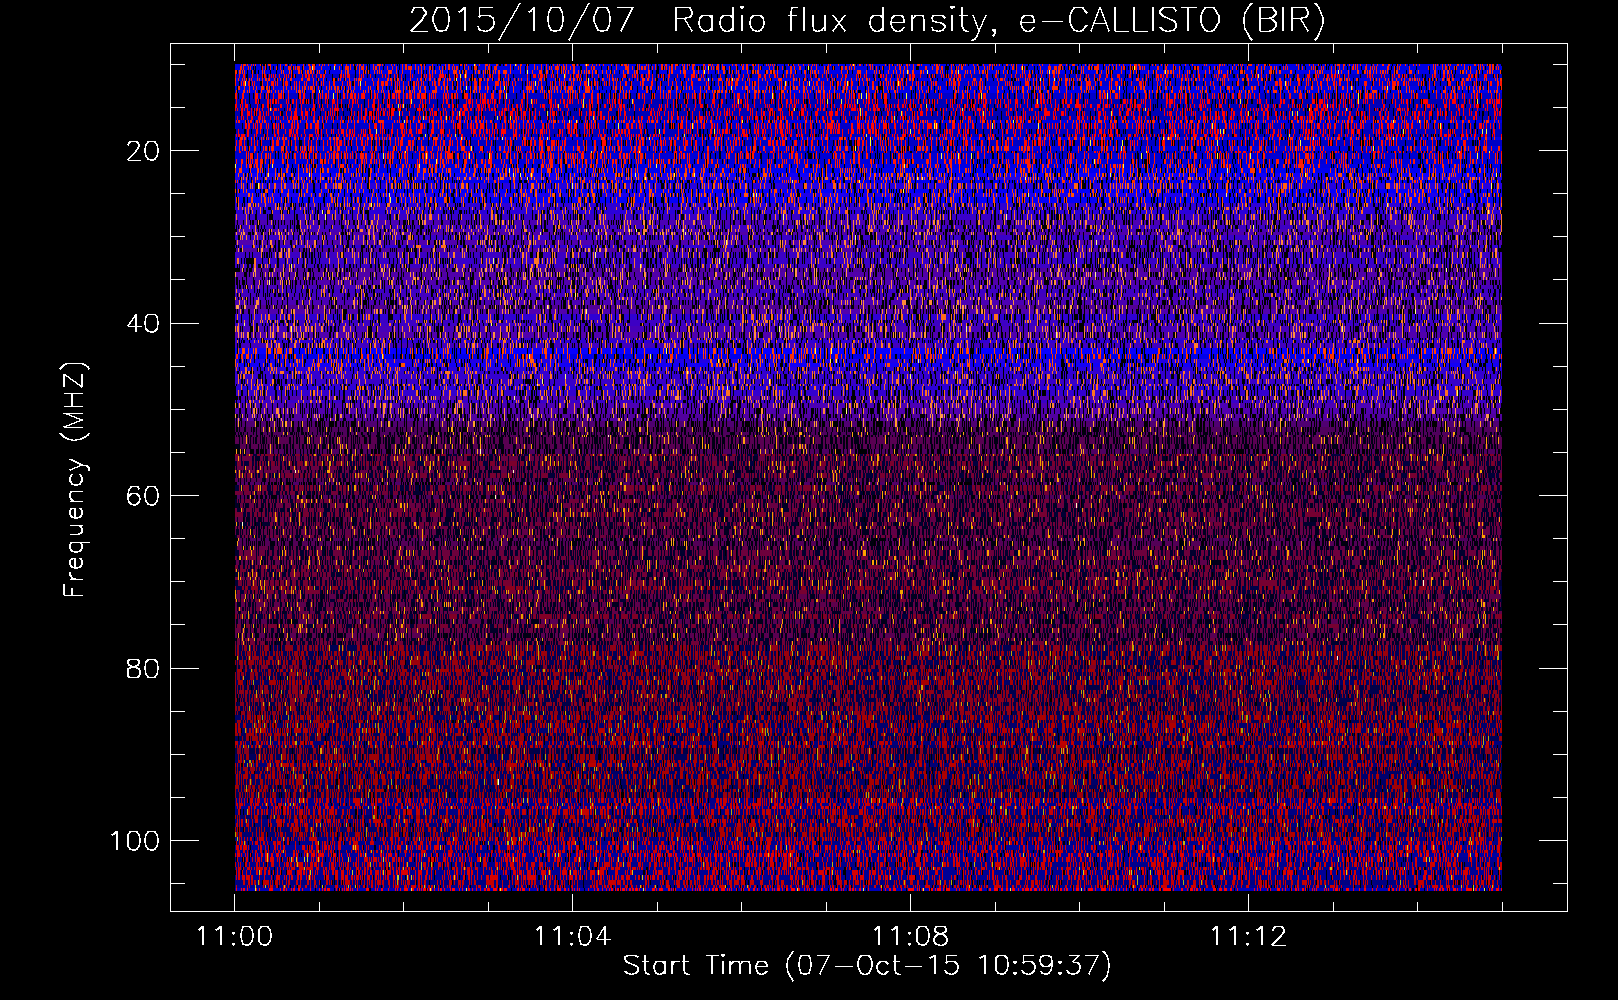Click the '80' frequency tick label
1618x1000 pixels.
tap(144, 669)
